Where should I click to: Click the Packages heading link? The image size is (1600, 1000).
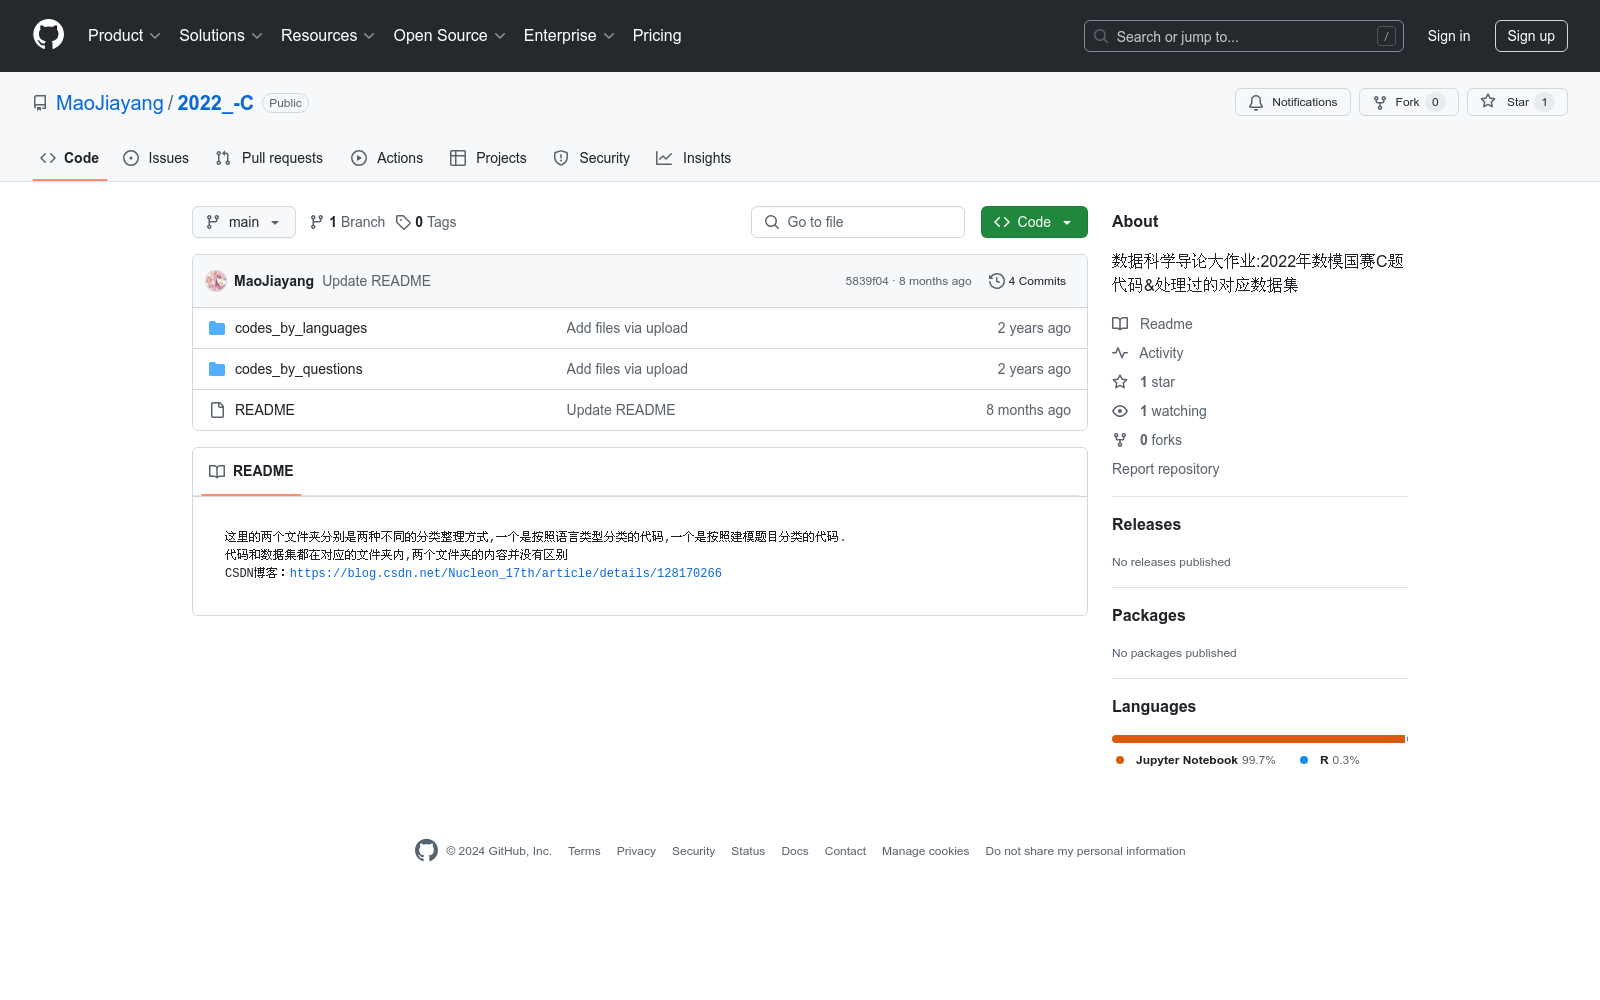pos(1148,615)
